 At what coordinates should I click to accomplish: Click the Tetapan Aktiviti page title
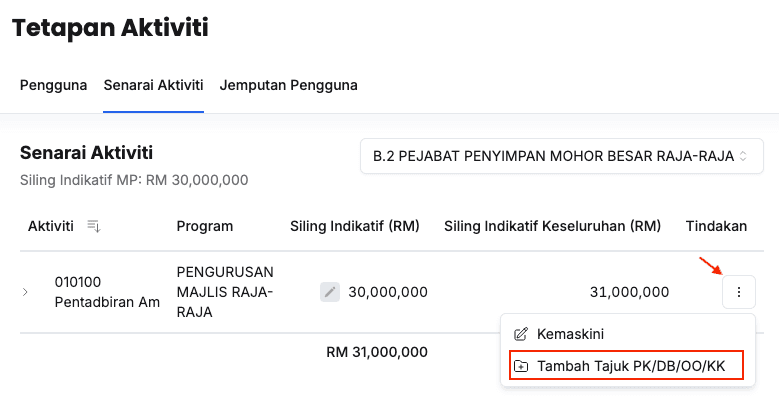click(110, 27)
